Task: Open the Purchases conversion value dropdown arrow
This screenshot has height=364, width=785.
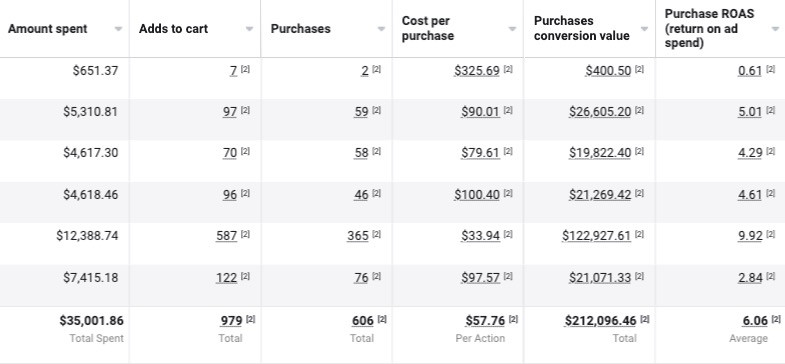Action: click(x=644, y=29)
